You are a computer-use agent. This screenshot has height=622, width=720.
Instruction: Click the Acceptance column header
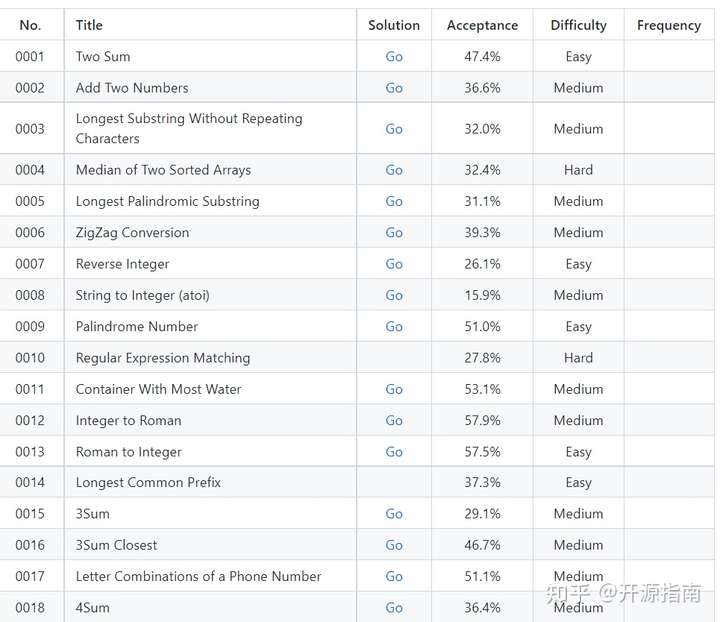click(482, 25)
